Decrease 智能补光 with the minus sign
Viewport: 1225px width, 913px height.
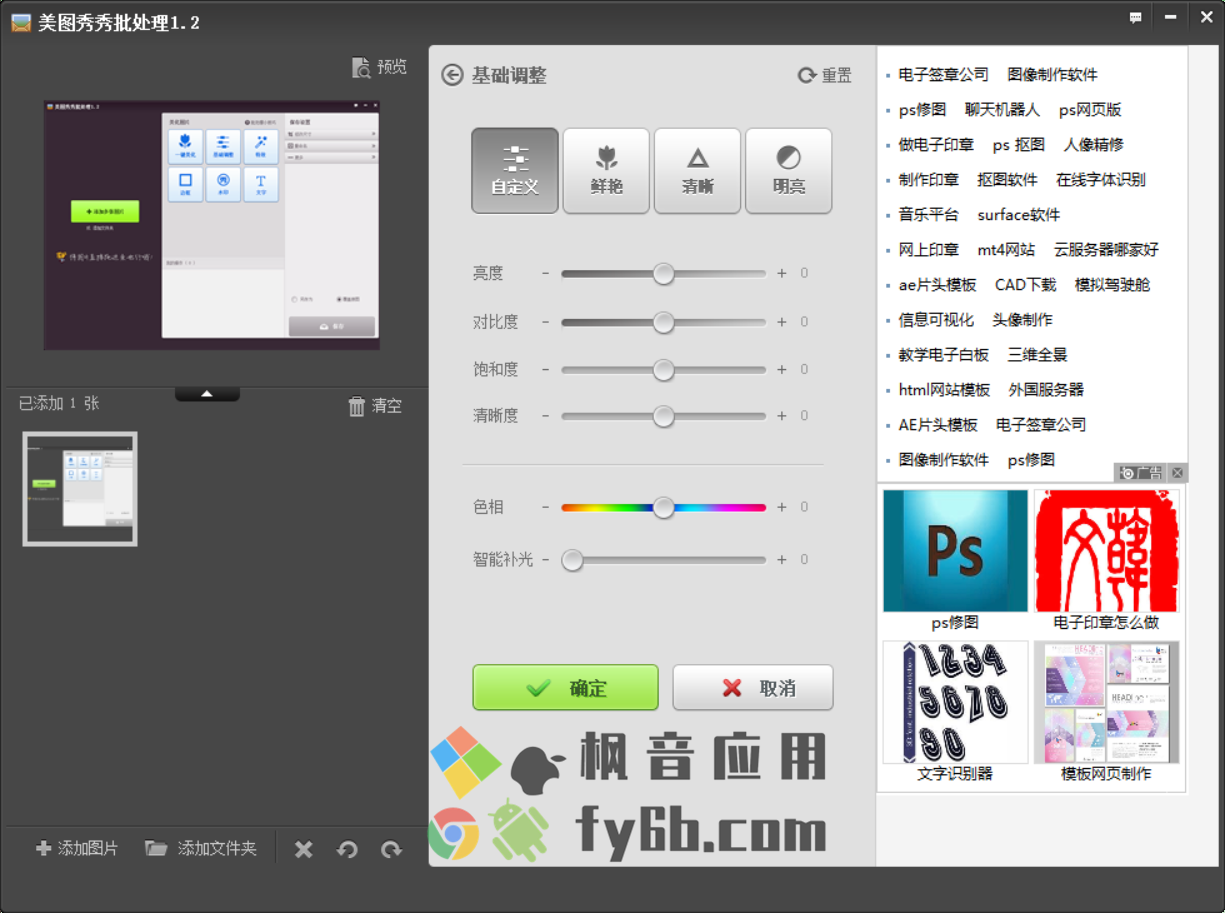[x=546, y=560]
